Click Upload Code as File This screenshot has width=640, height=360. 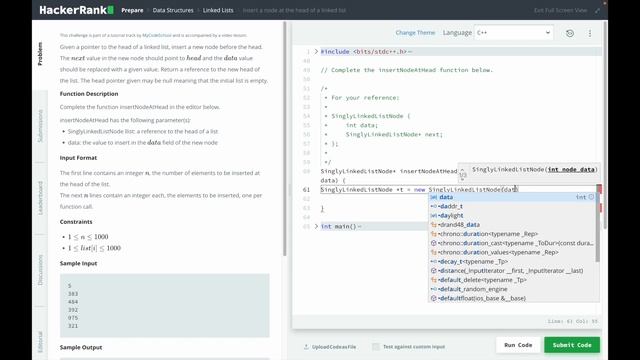click(x=334, y=347)
